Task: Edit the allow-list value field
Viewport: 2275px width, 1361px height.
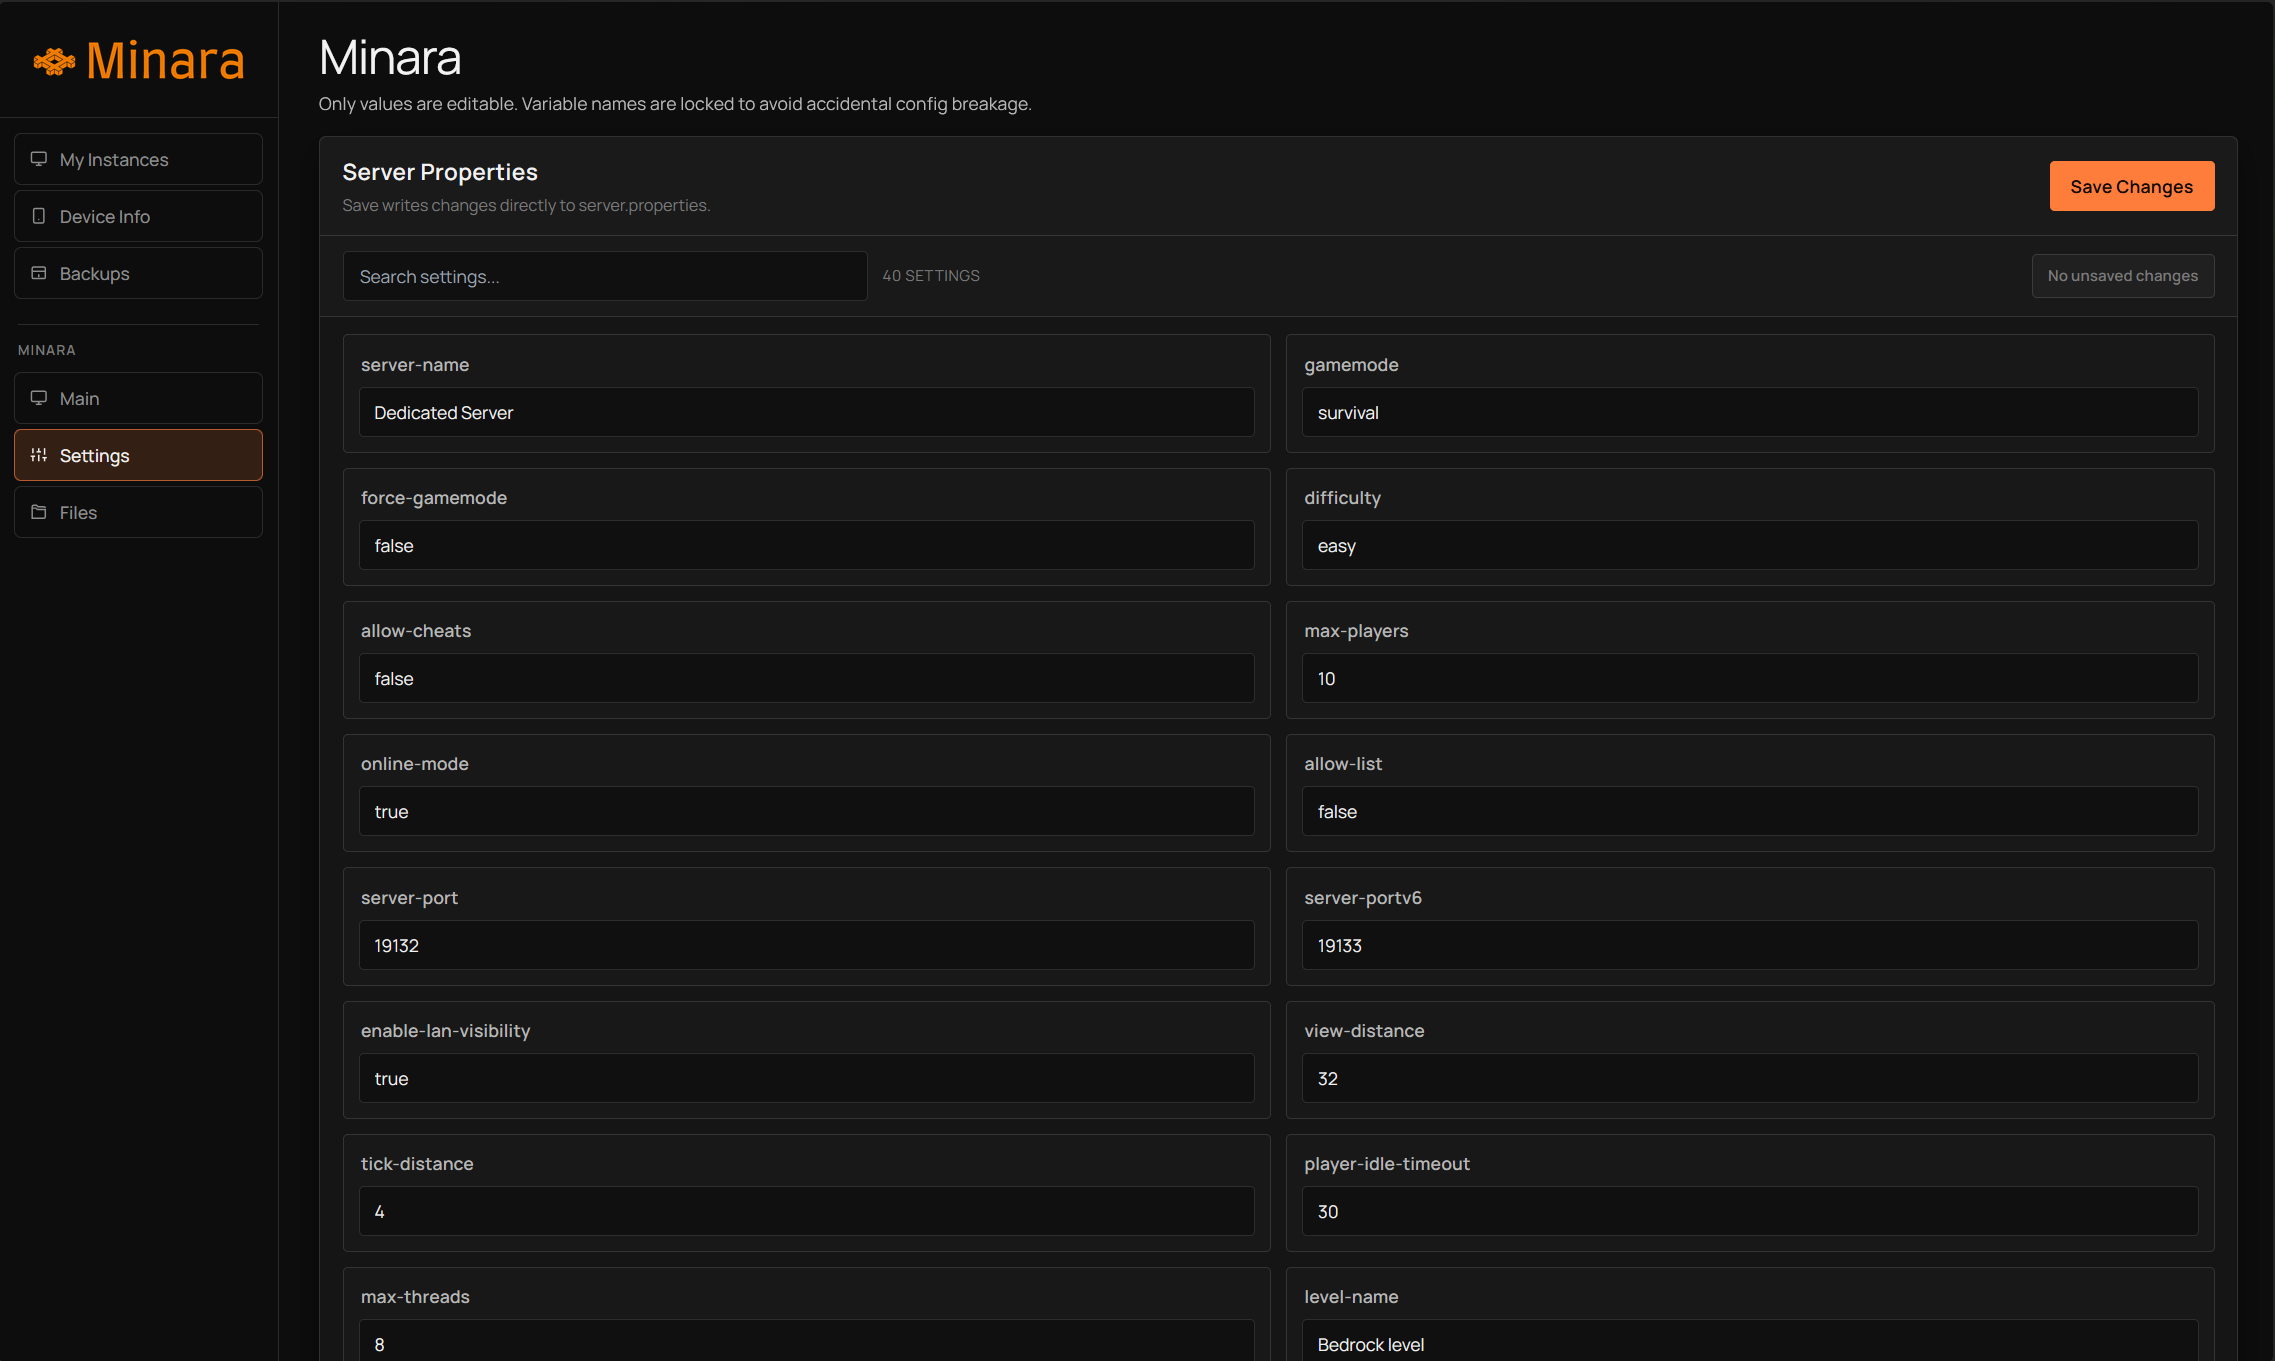Action: 1750,811
